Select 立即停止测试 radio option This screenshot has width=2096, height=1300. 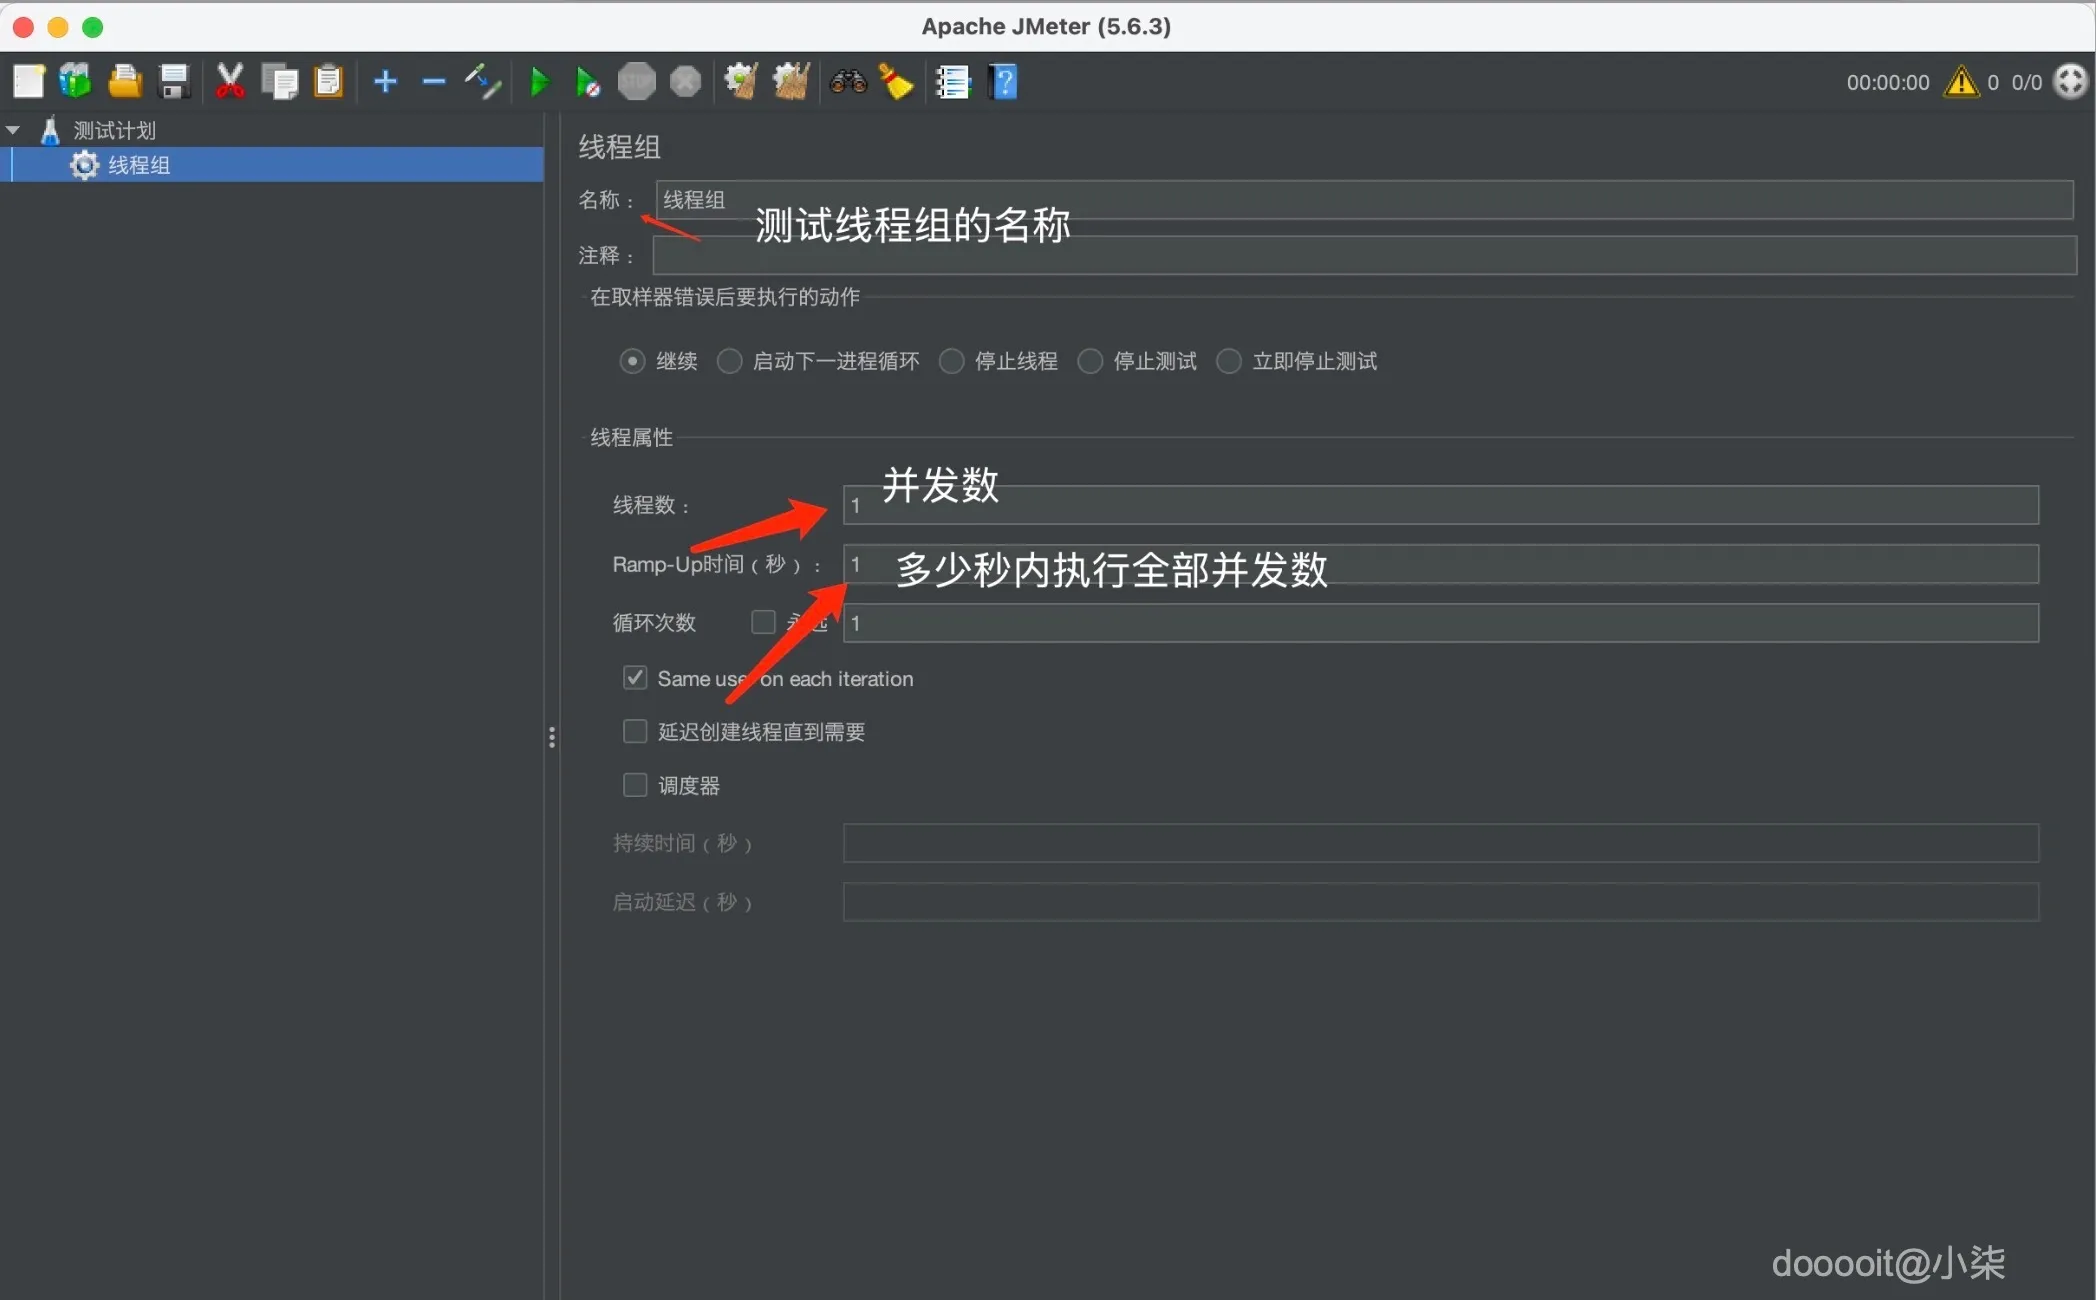click(1229, 361)
